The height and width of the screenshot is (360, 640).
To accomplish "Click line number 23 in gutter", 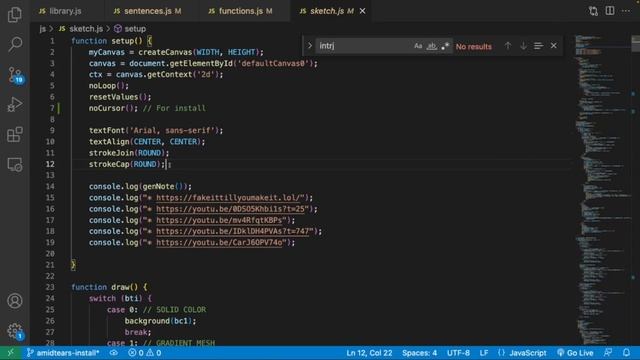I will pos(50,287).
